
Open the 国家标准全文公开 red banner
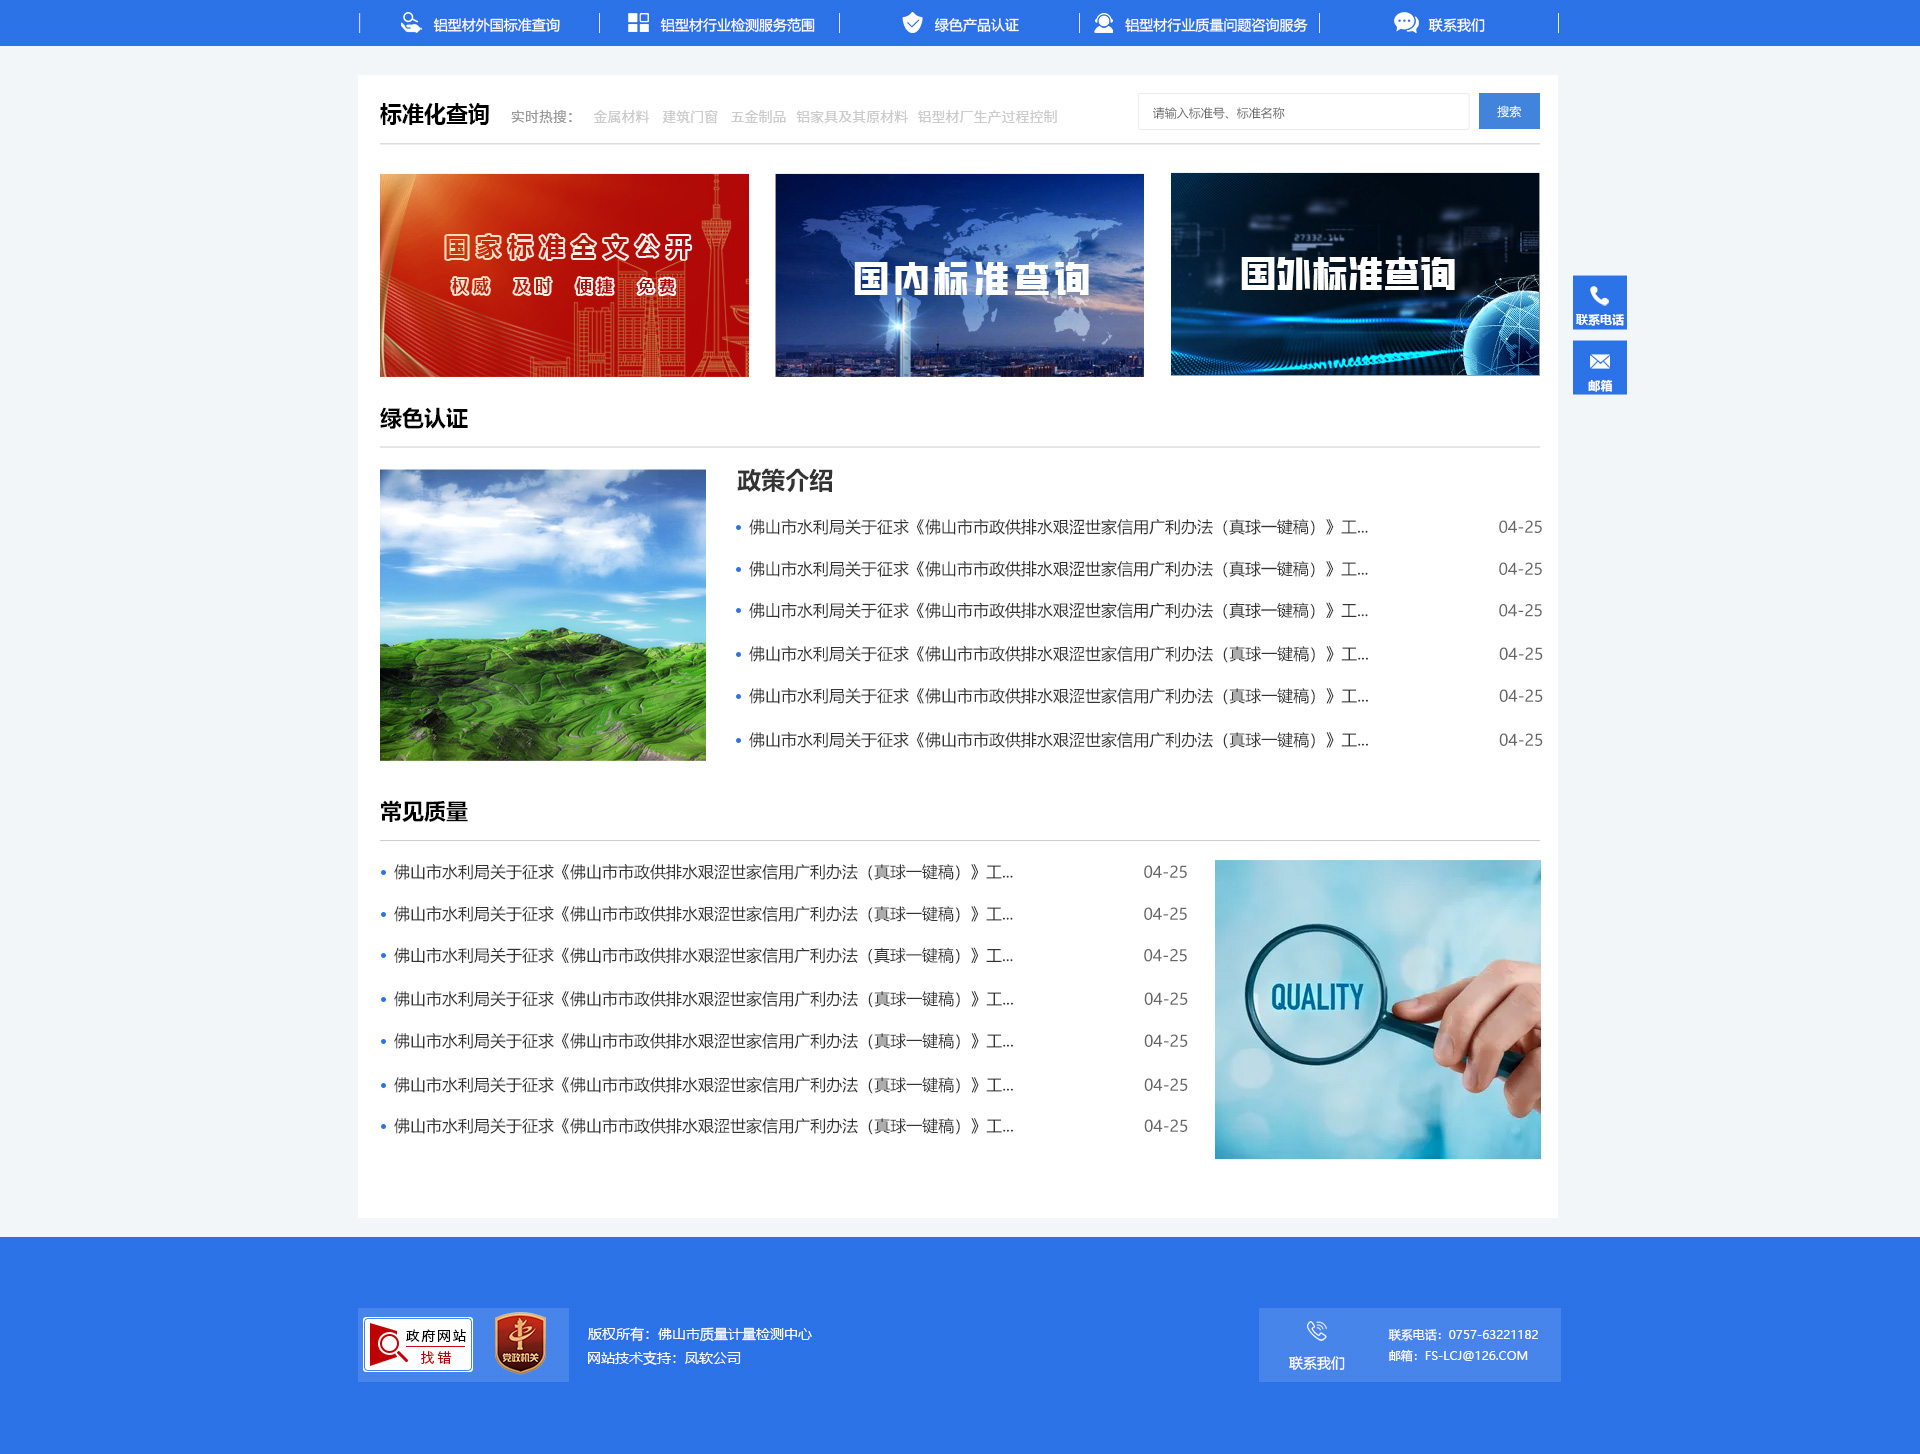tap(564, 275)
